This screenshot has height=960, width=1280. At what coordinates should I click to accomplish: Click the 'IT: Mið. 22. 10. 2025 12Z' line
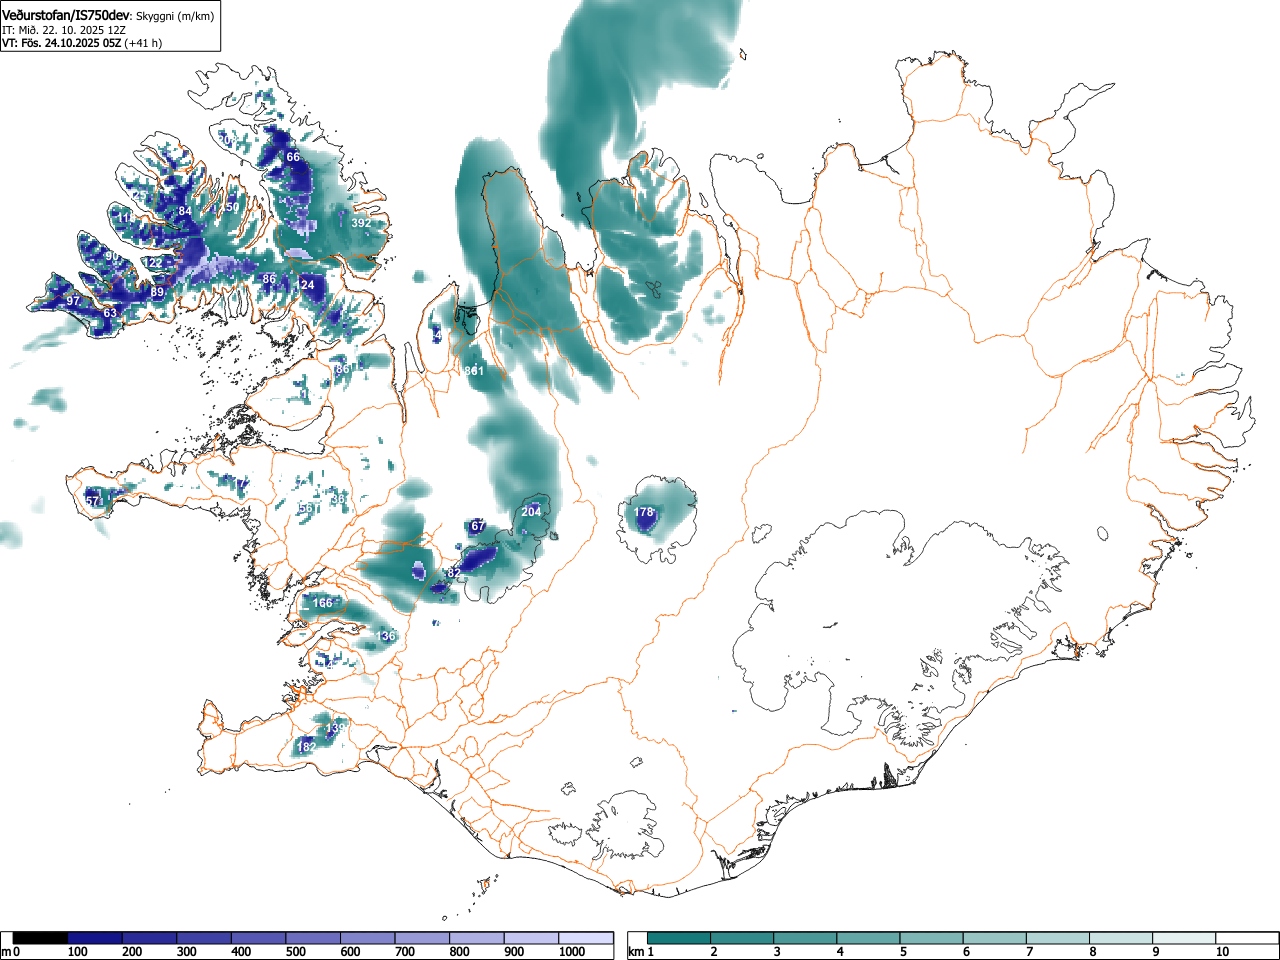64,30
